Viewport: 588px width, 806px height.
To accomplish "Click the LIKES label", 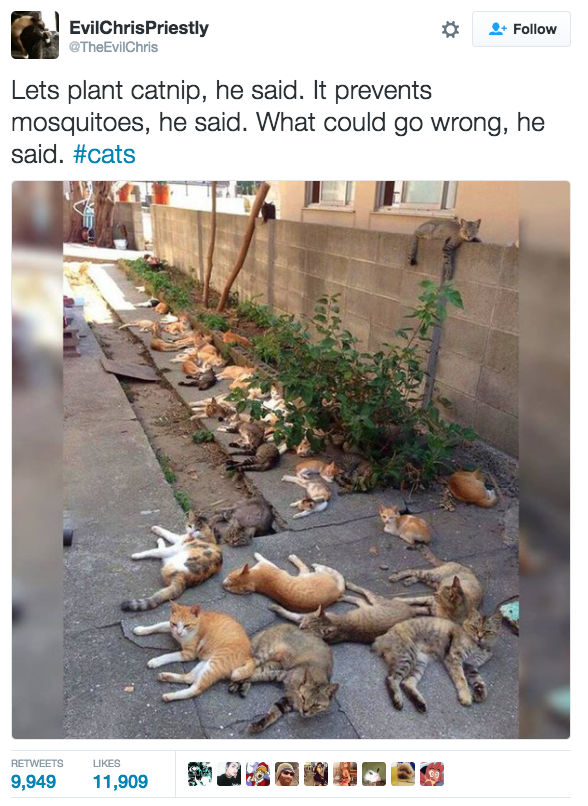I will [x=106, y=763].
